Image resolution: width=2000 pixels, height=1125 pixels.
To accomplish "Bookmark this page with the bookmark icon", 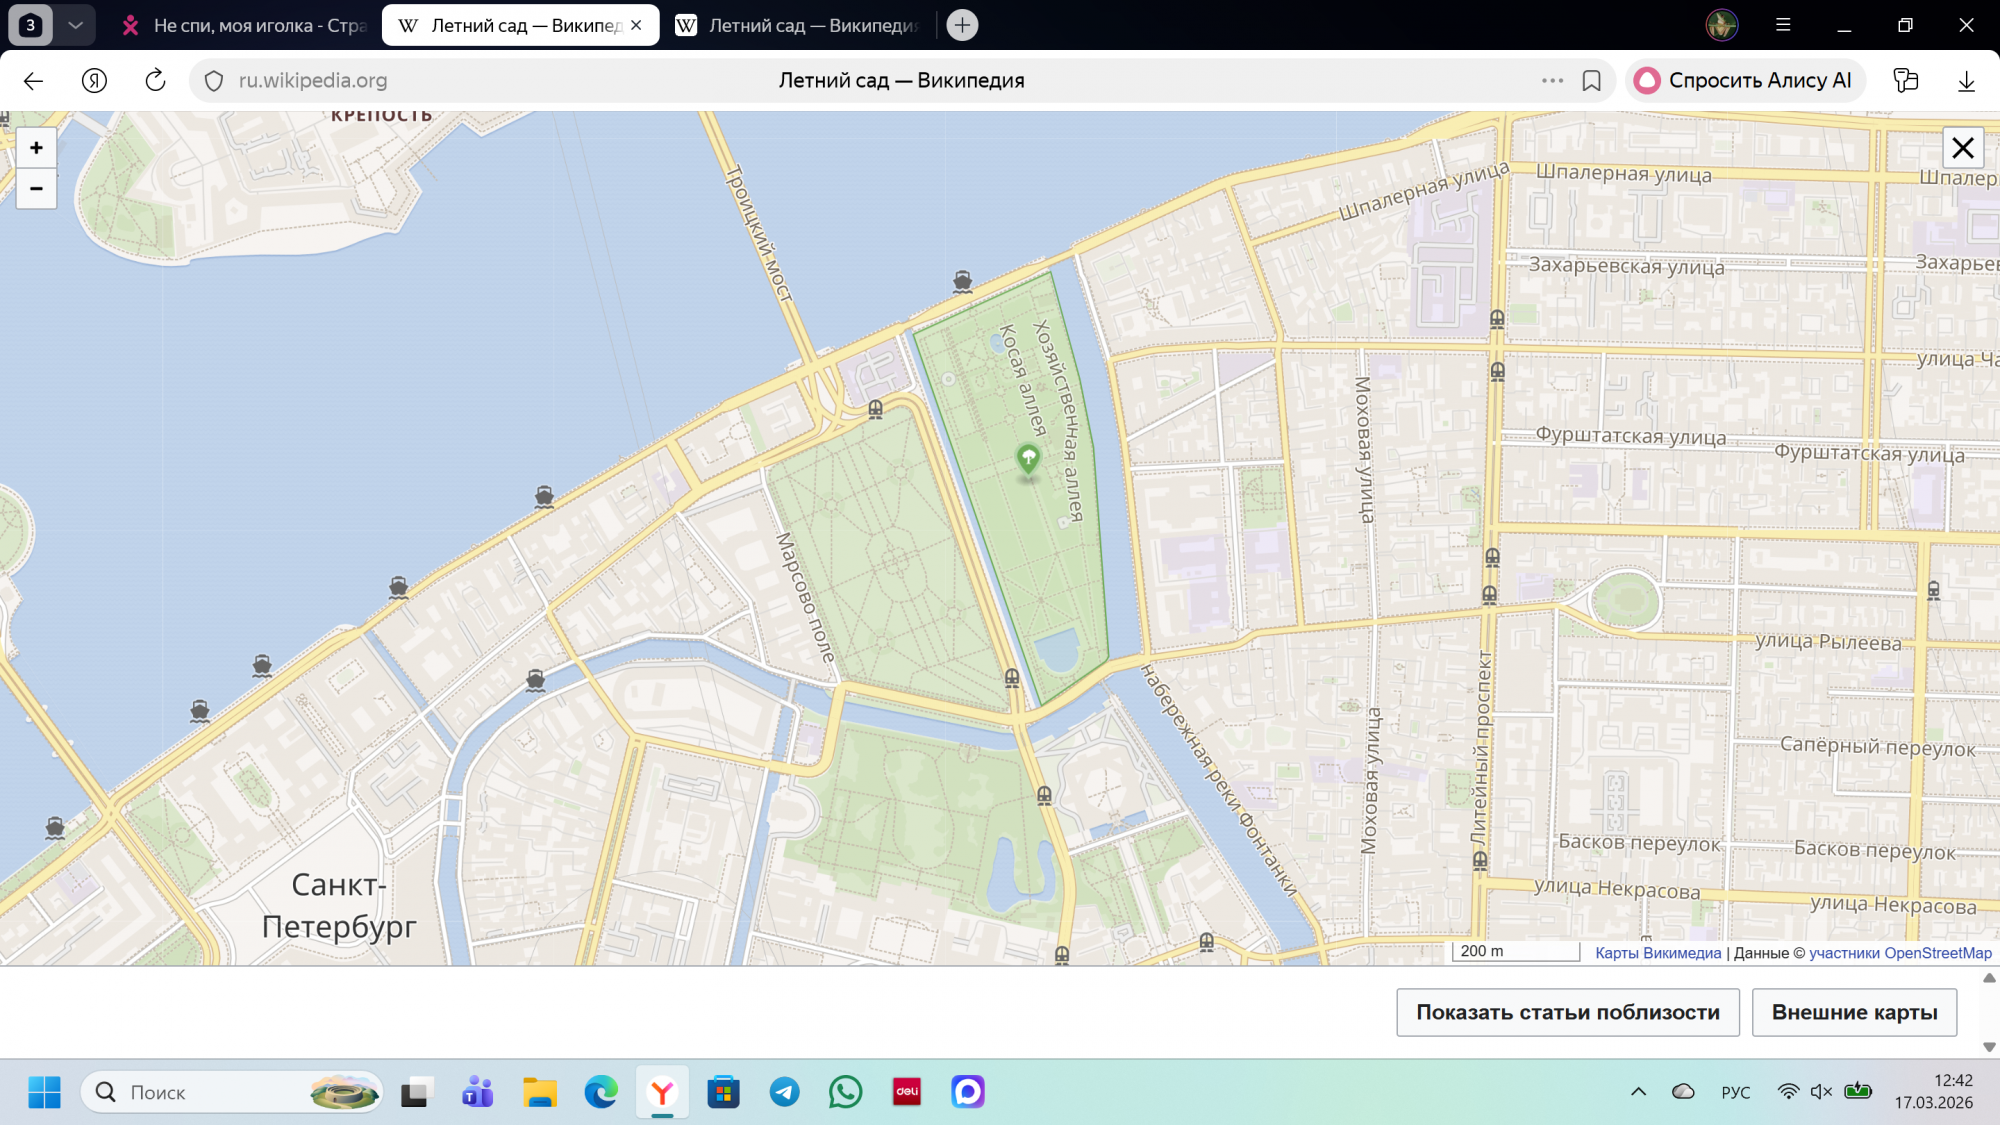I will [x=1592, y=80].
